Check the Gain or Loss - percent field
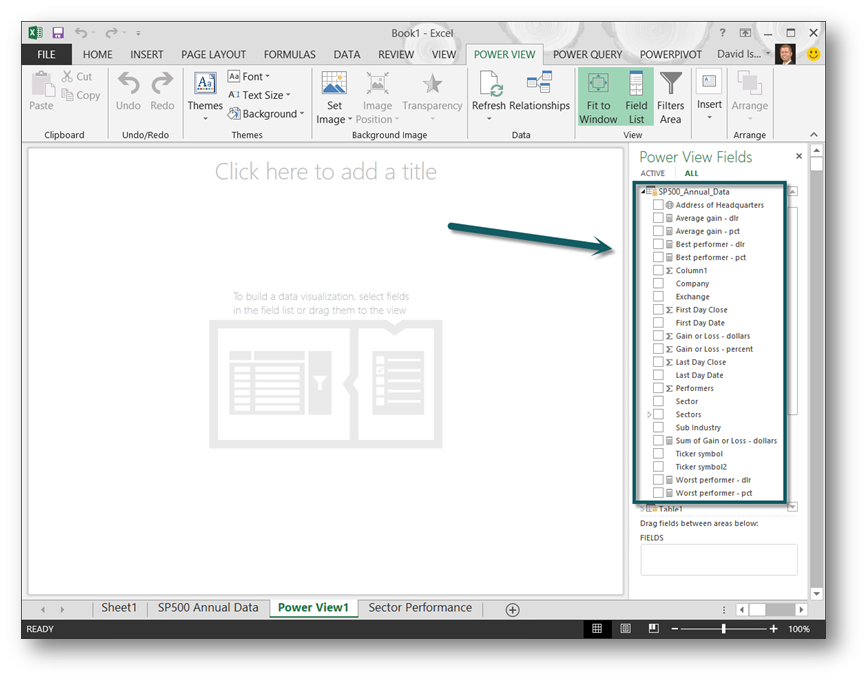868x681 pixels. point(658,349)
